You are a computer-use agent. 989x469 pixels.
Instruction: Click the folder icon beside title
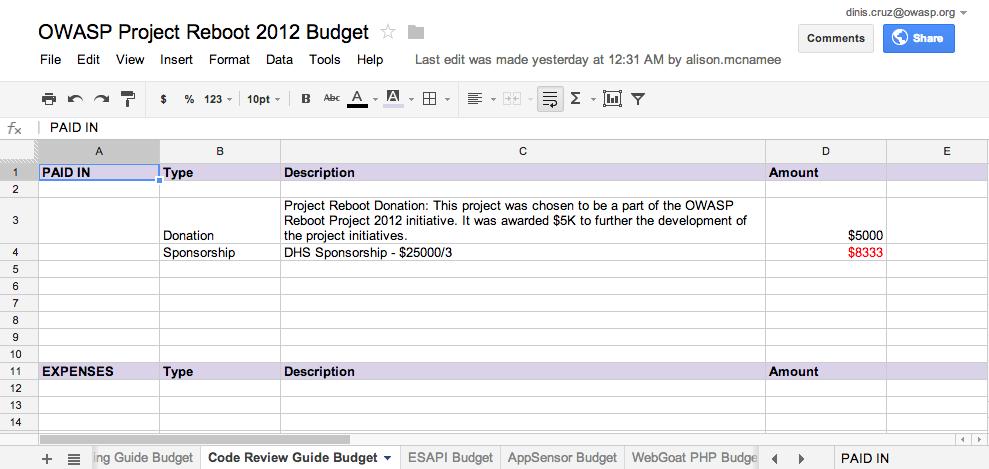416,32
